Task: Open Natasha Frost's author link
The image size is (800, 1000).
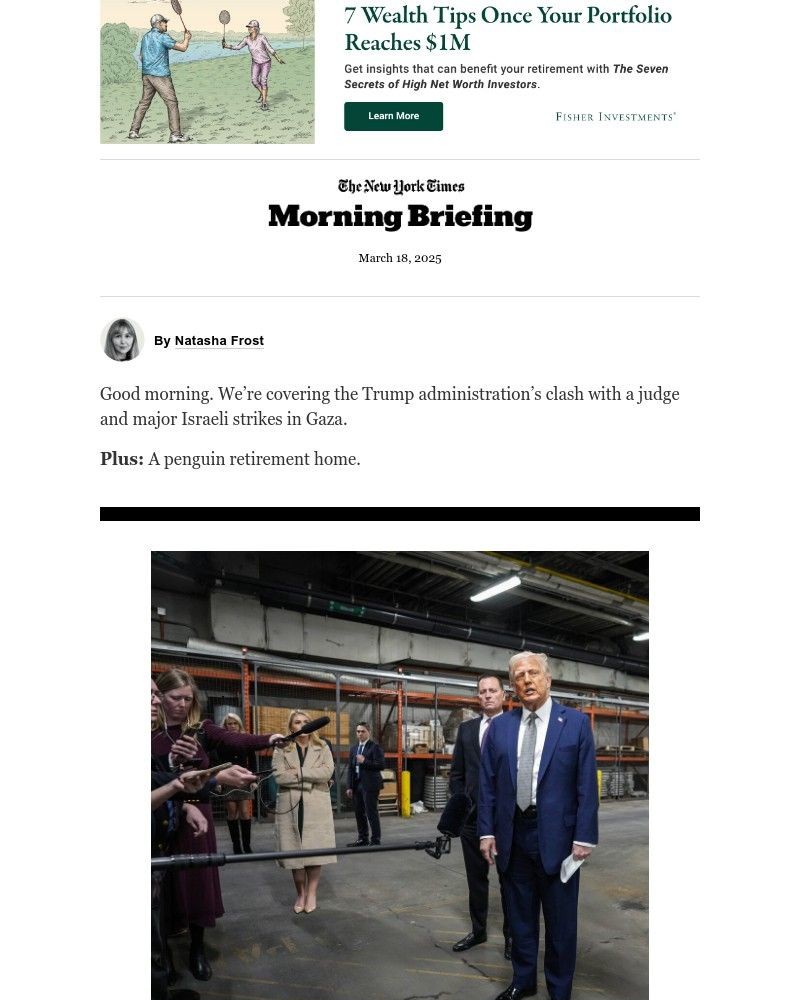Action: pos(219,341)
